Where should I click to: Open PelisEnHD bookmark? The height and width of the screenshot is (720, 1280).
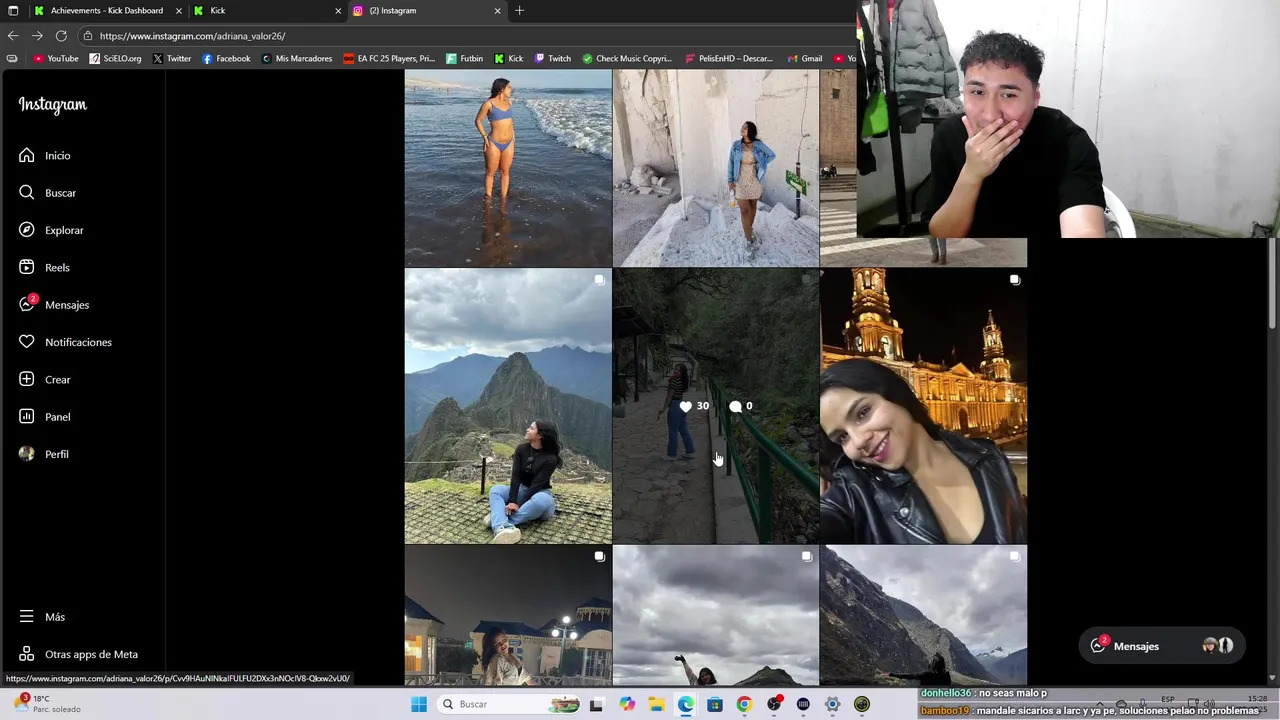(729, 59)
